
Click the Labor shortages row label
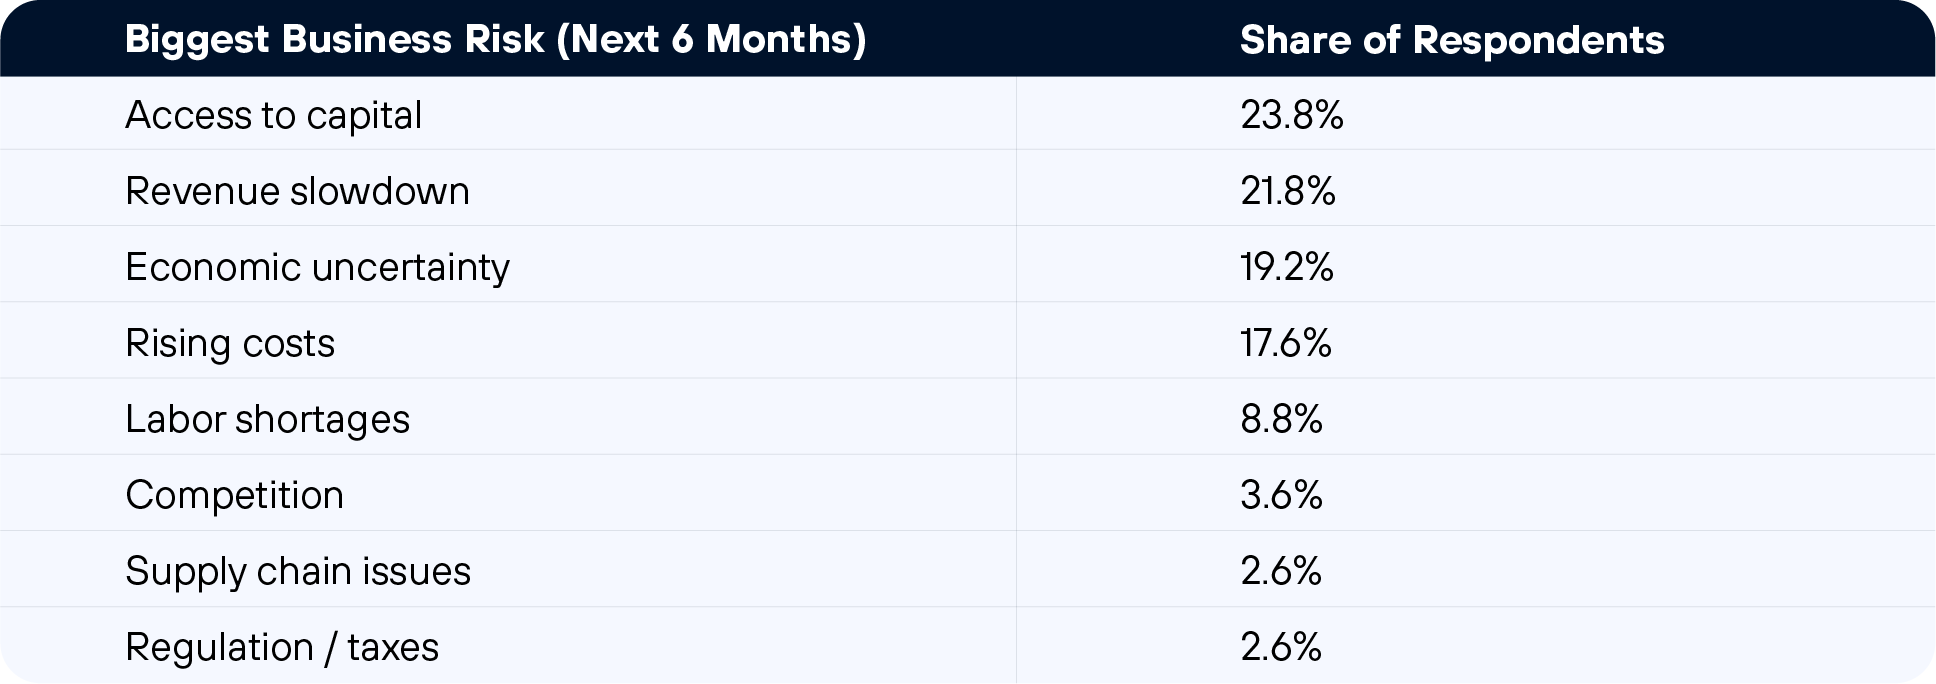(267, 419)
